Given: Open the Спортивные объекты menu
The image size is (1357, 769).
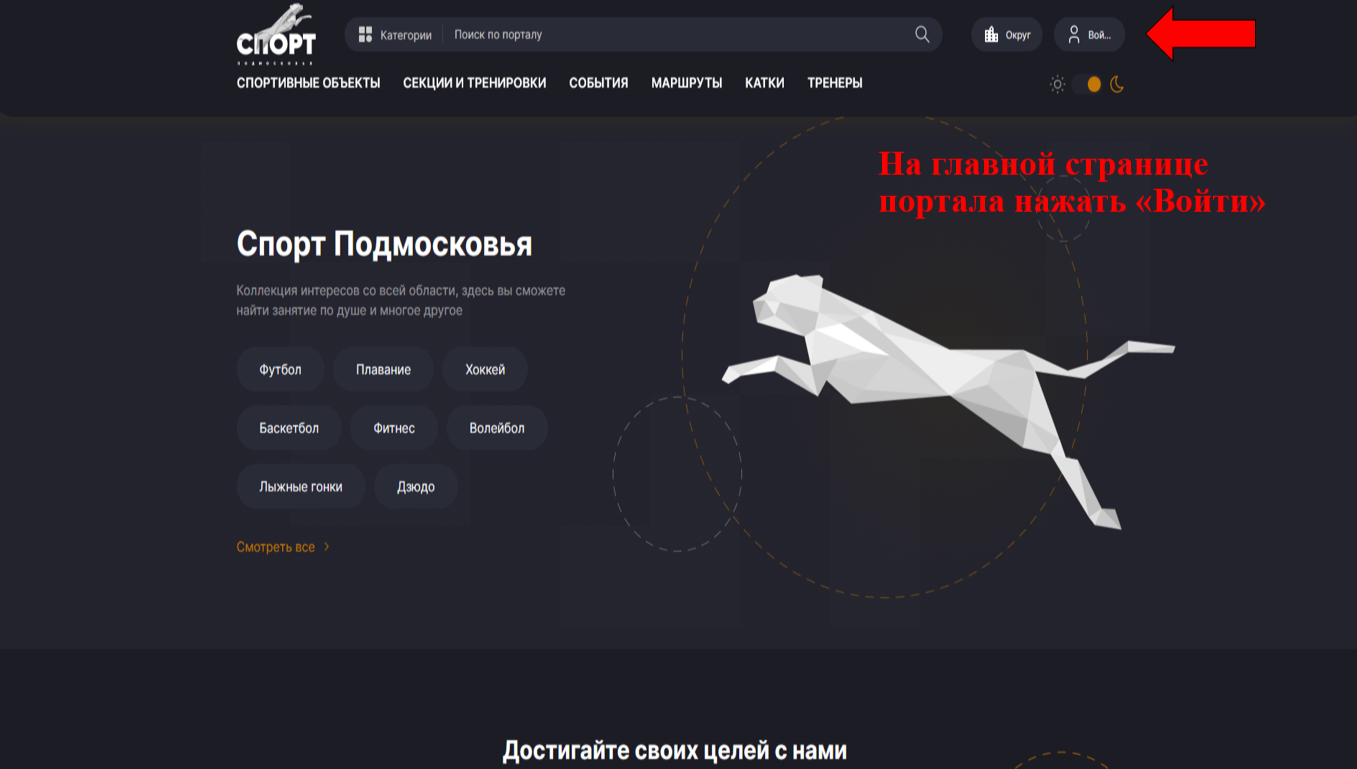Looking at the screenshot, I should [x=308, y=83].
